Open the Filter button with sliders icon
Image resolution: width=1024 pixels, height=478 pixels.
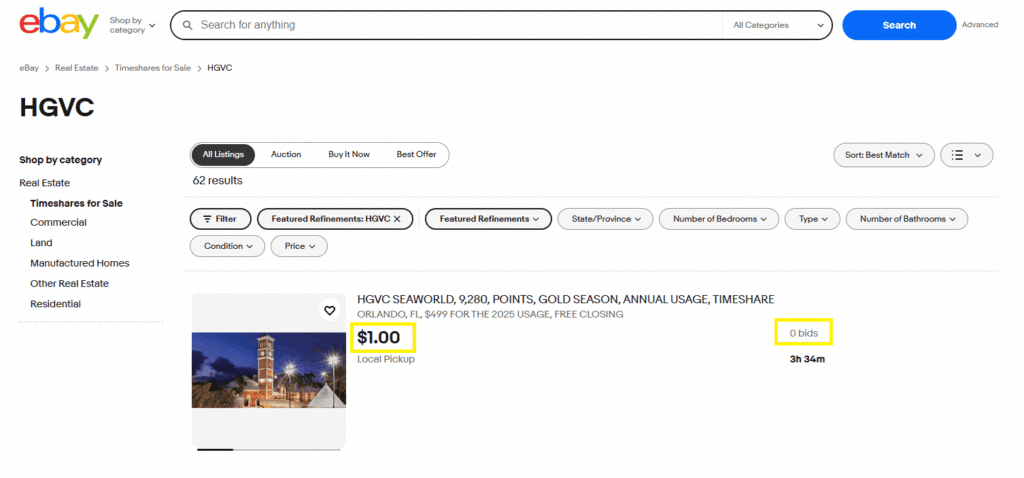pyautogui.click(x=221, y=219)
